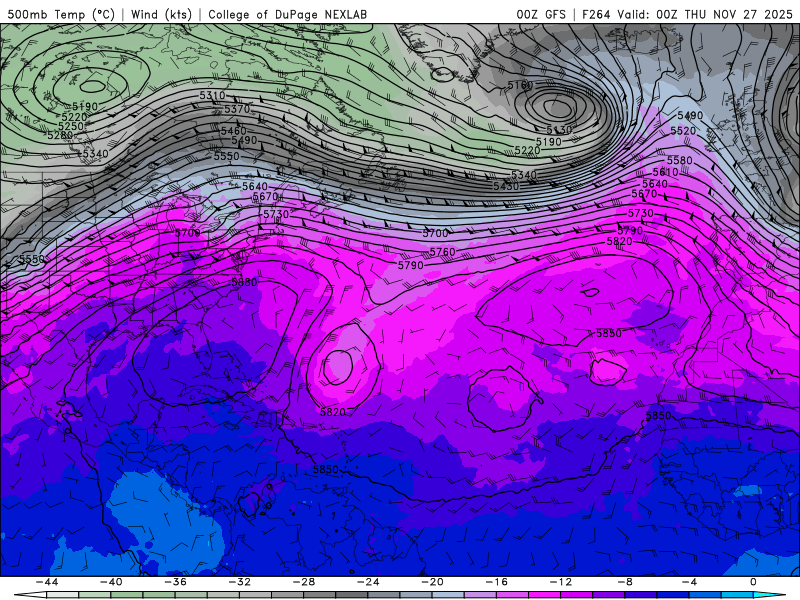Screen dimensions: 800x600
Task: Click the 5460 contour label
Action: [x=234, y=131]
